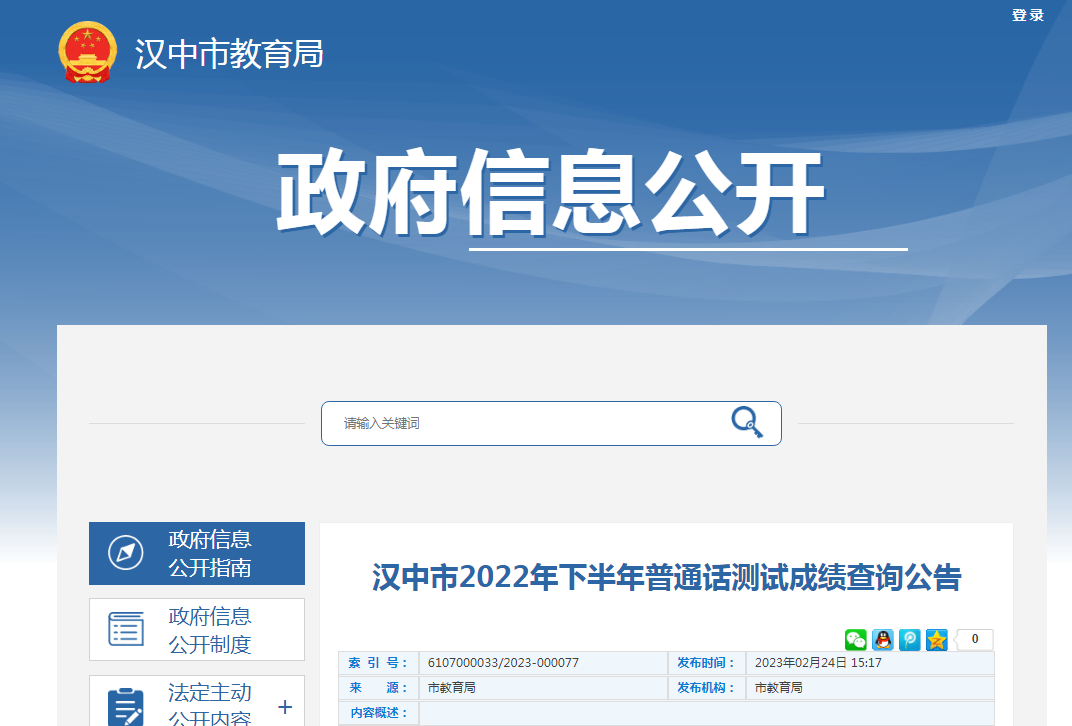Viewport: 1072px width, 726px height.
Task: Open the 法定主动公开内容 sidebar label
Action: pos(210,705)
